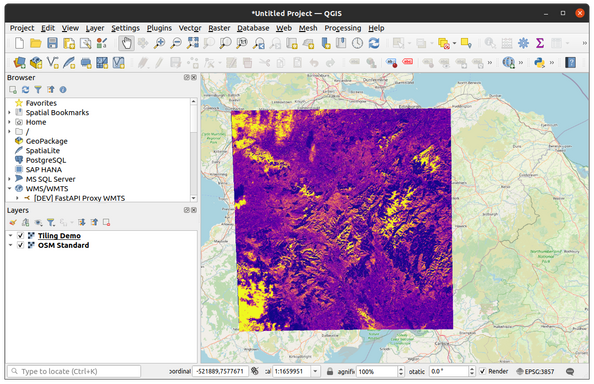This screenshot has width=594, height=384.
Task: Open the Processing Toolbox gear
Action: tap(523, 43)
